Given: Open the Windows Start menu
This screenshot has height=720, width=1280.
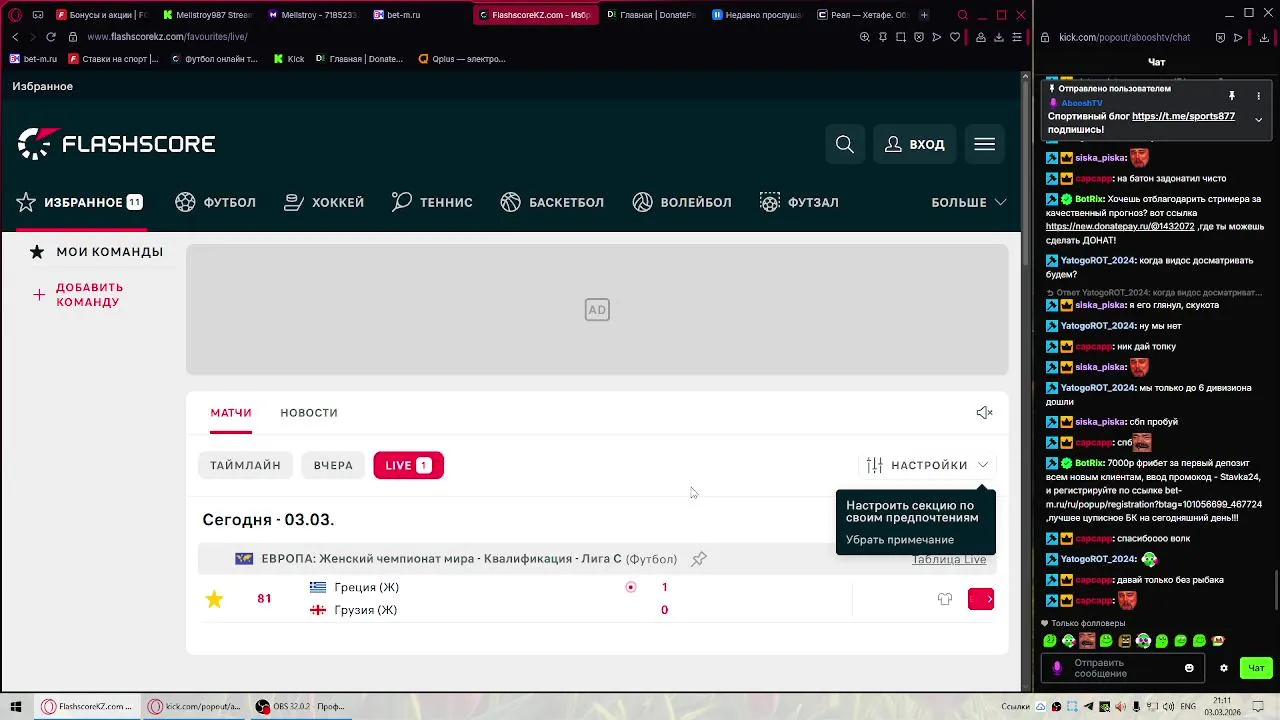Looking at the screenshot, I should click(16, 706).
